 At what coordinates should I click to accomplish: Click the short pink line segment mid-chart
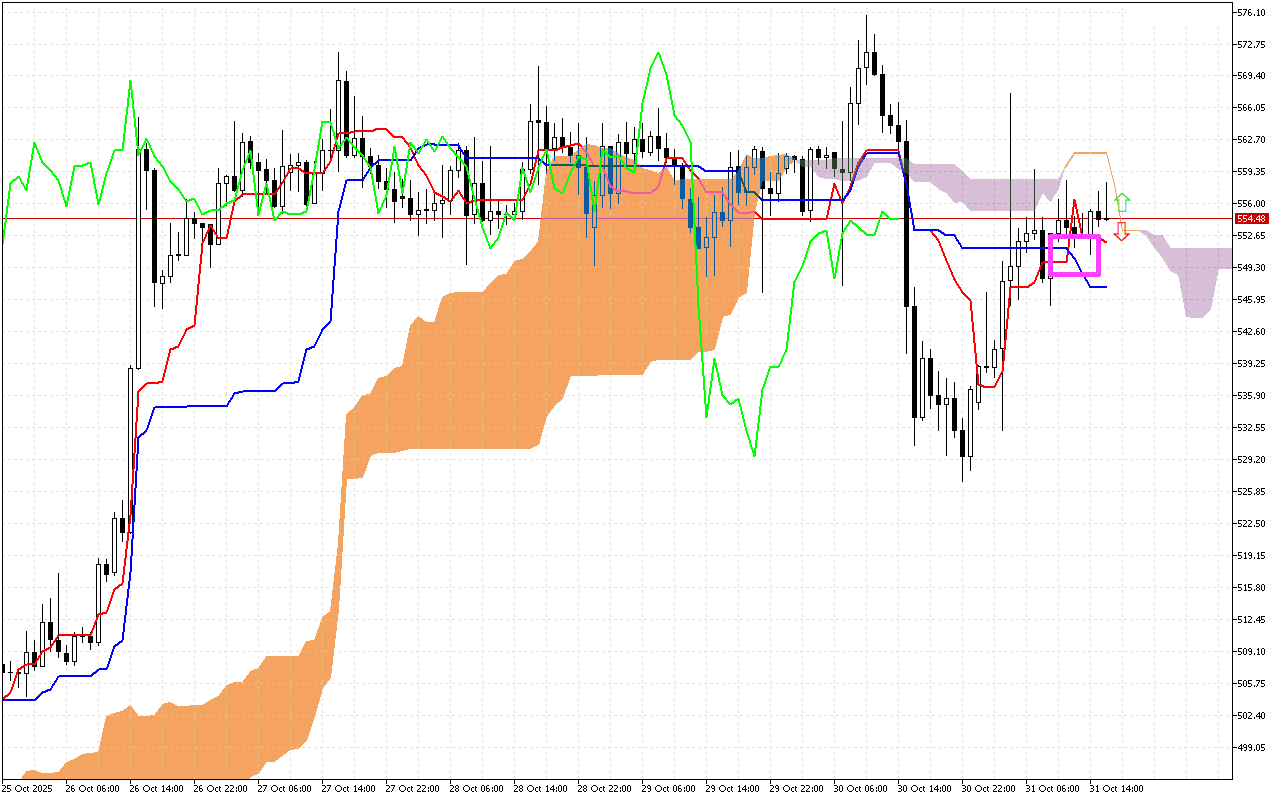pyautogui.click(x=640, y=189)
